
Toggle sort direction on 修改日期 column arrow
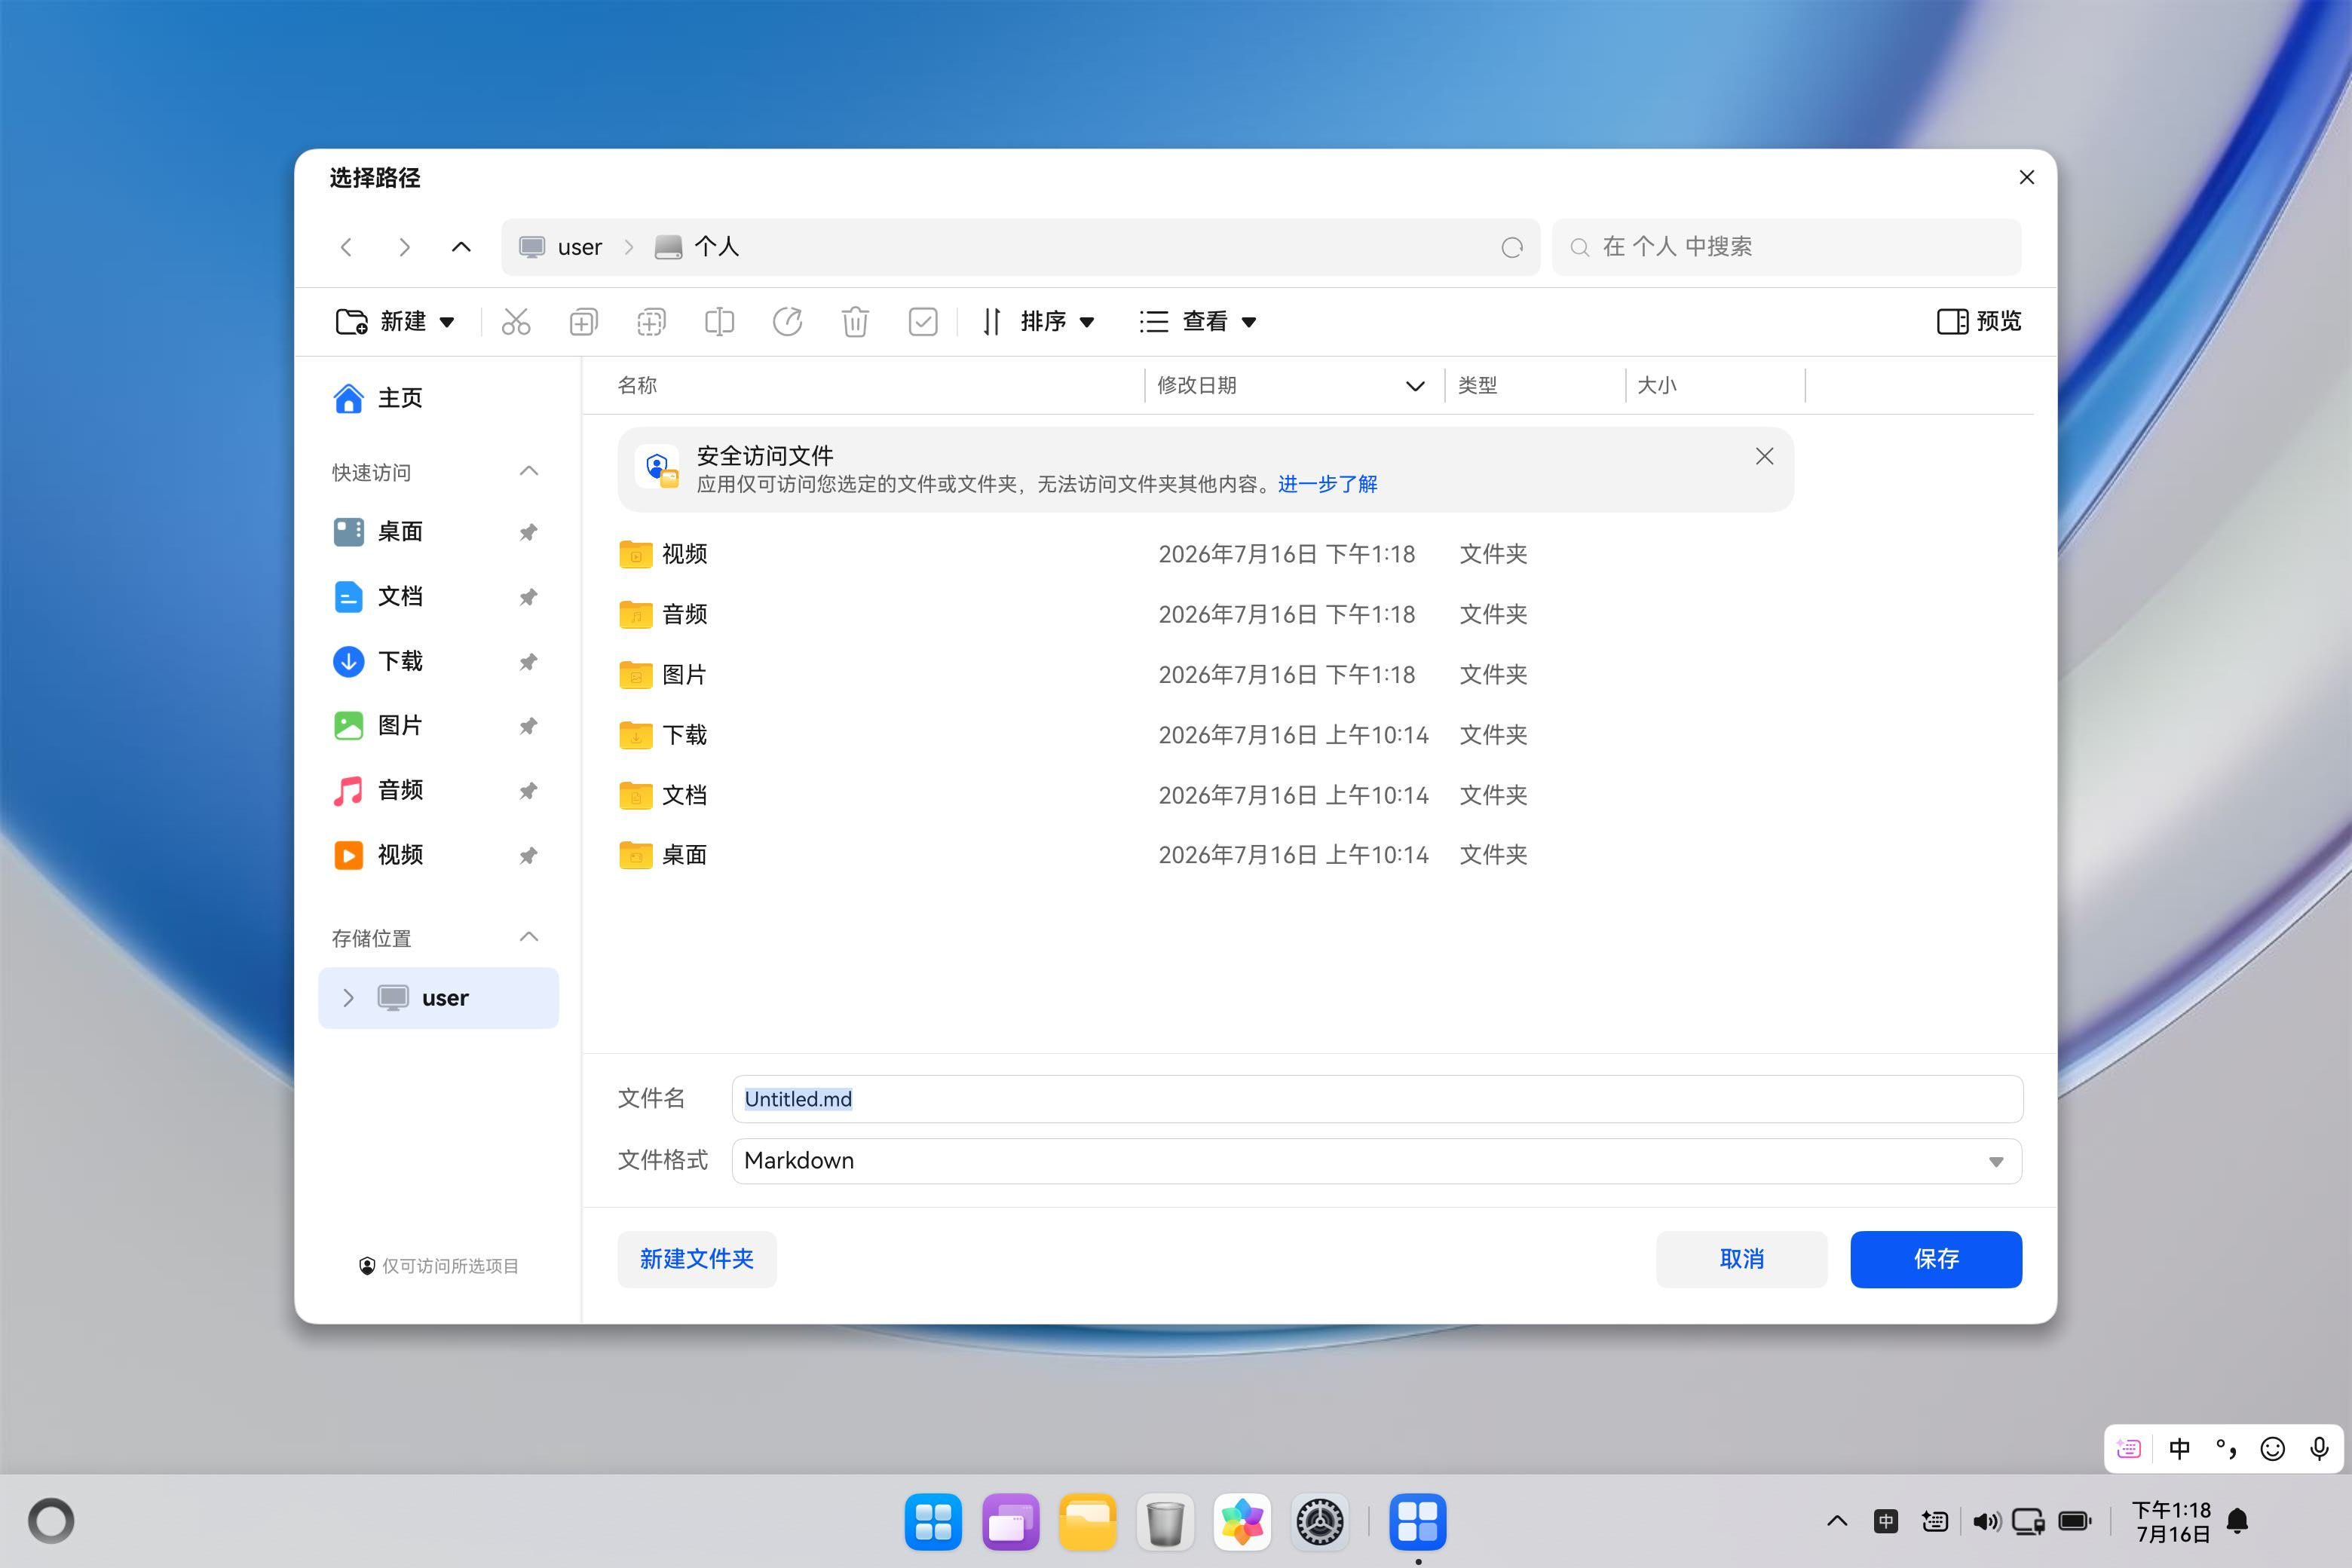click(1415, 386)
